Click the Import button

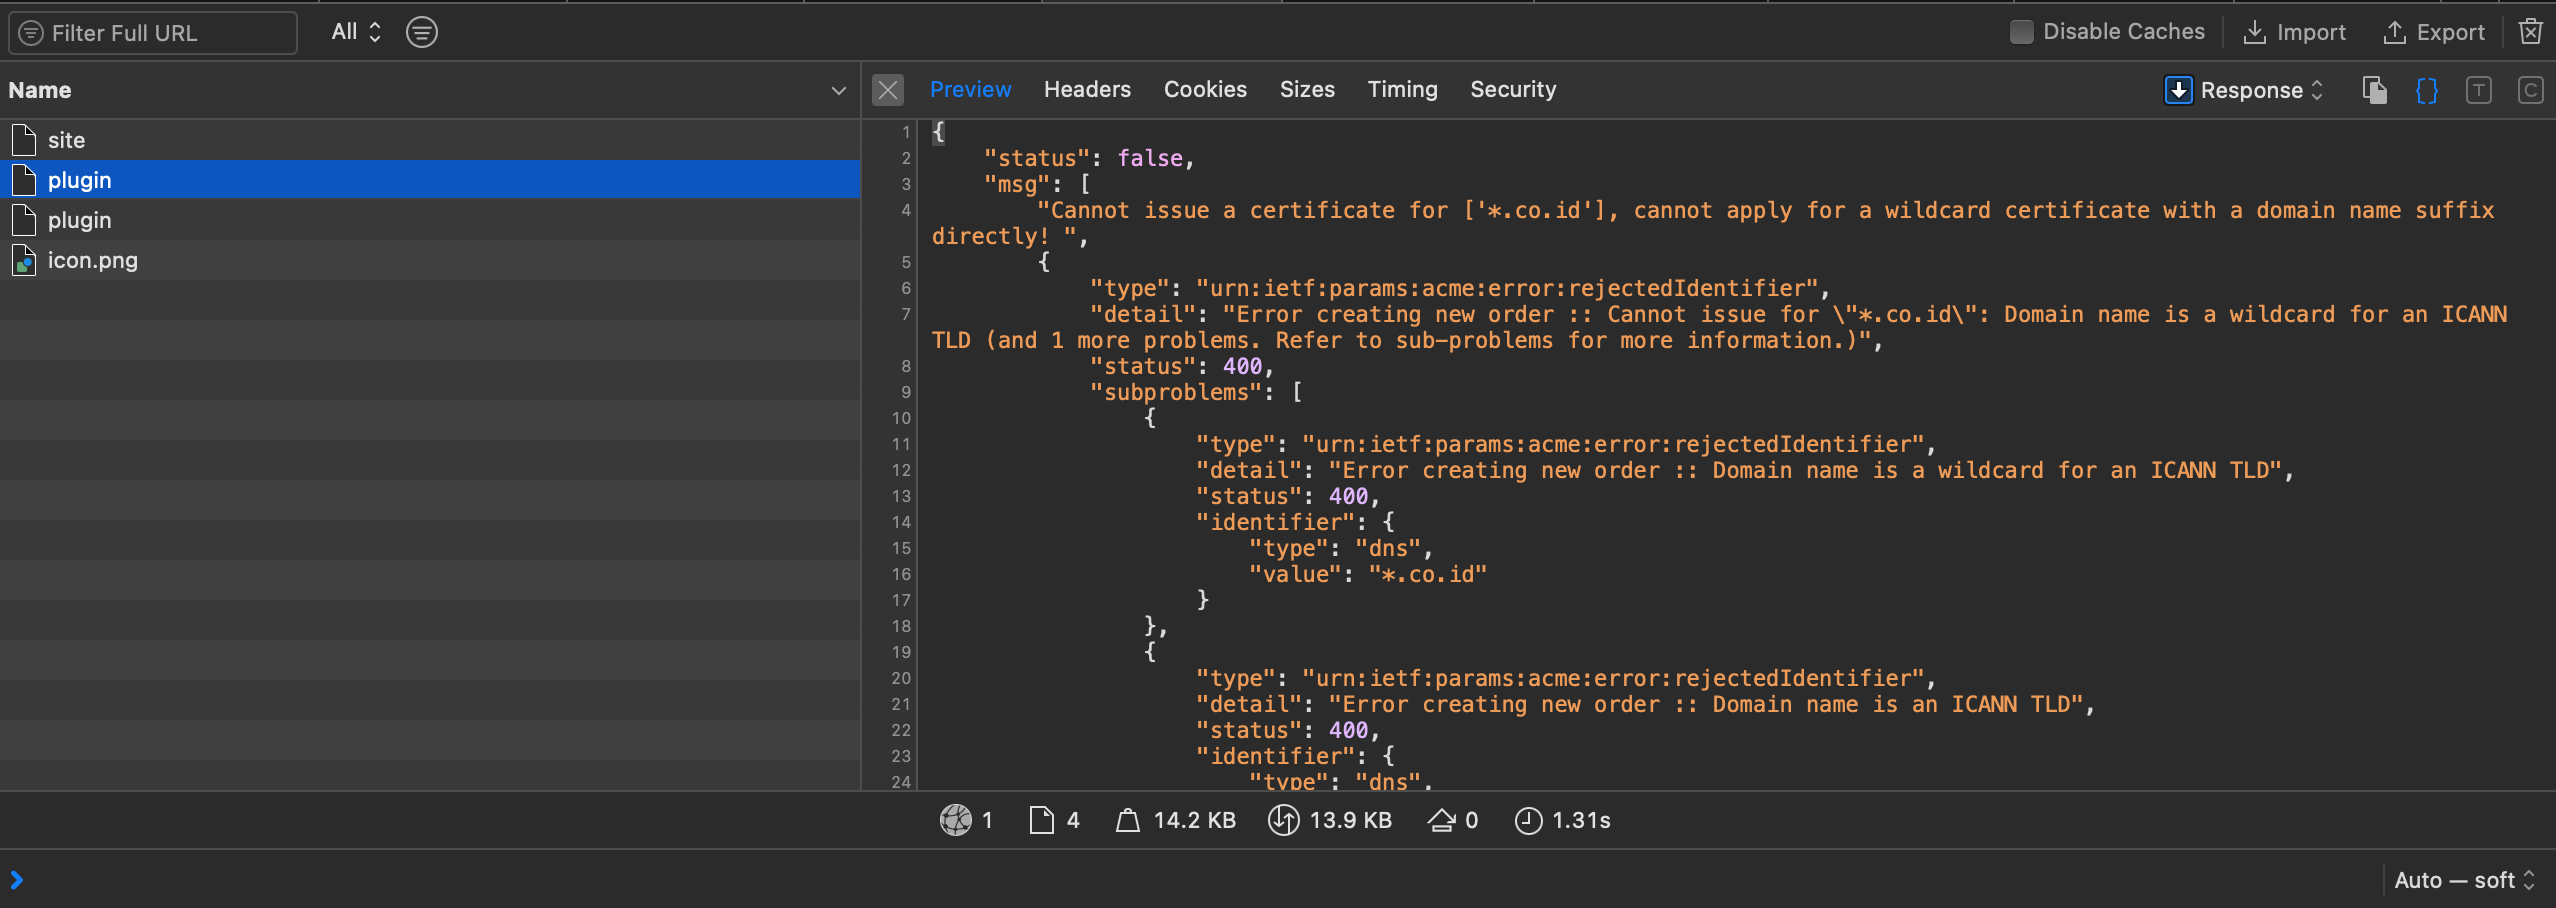[x=2295, y=32]
